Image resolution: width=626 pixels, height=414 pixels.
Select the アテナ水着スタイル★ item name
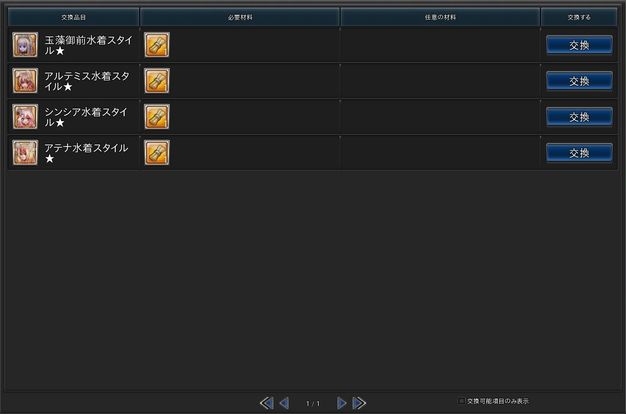tap(86, 153)
